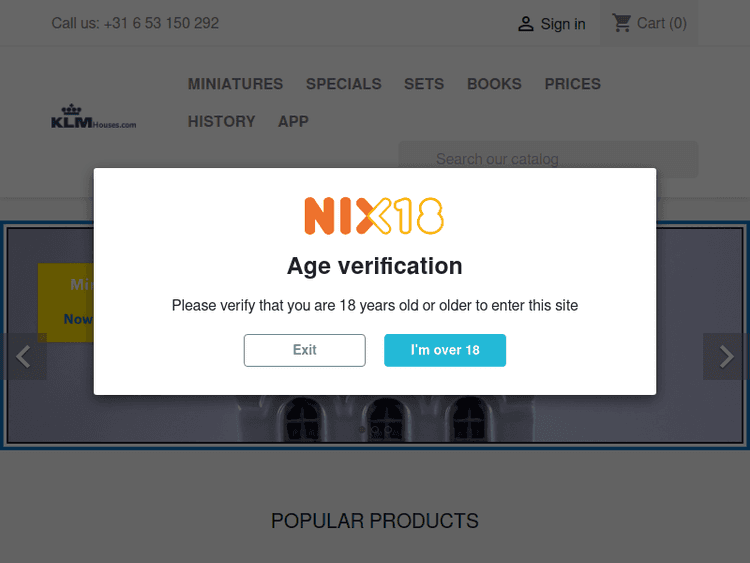Navigate to Sets menu item
The image size is (750, 563).
[x=424, y=84]
